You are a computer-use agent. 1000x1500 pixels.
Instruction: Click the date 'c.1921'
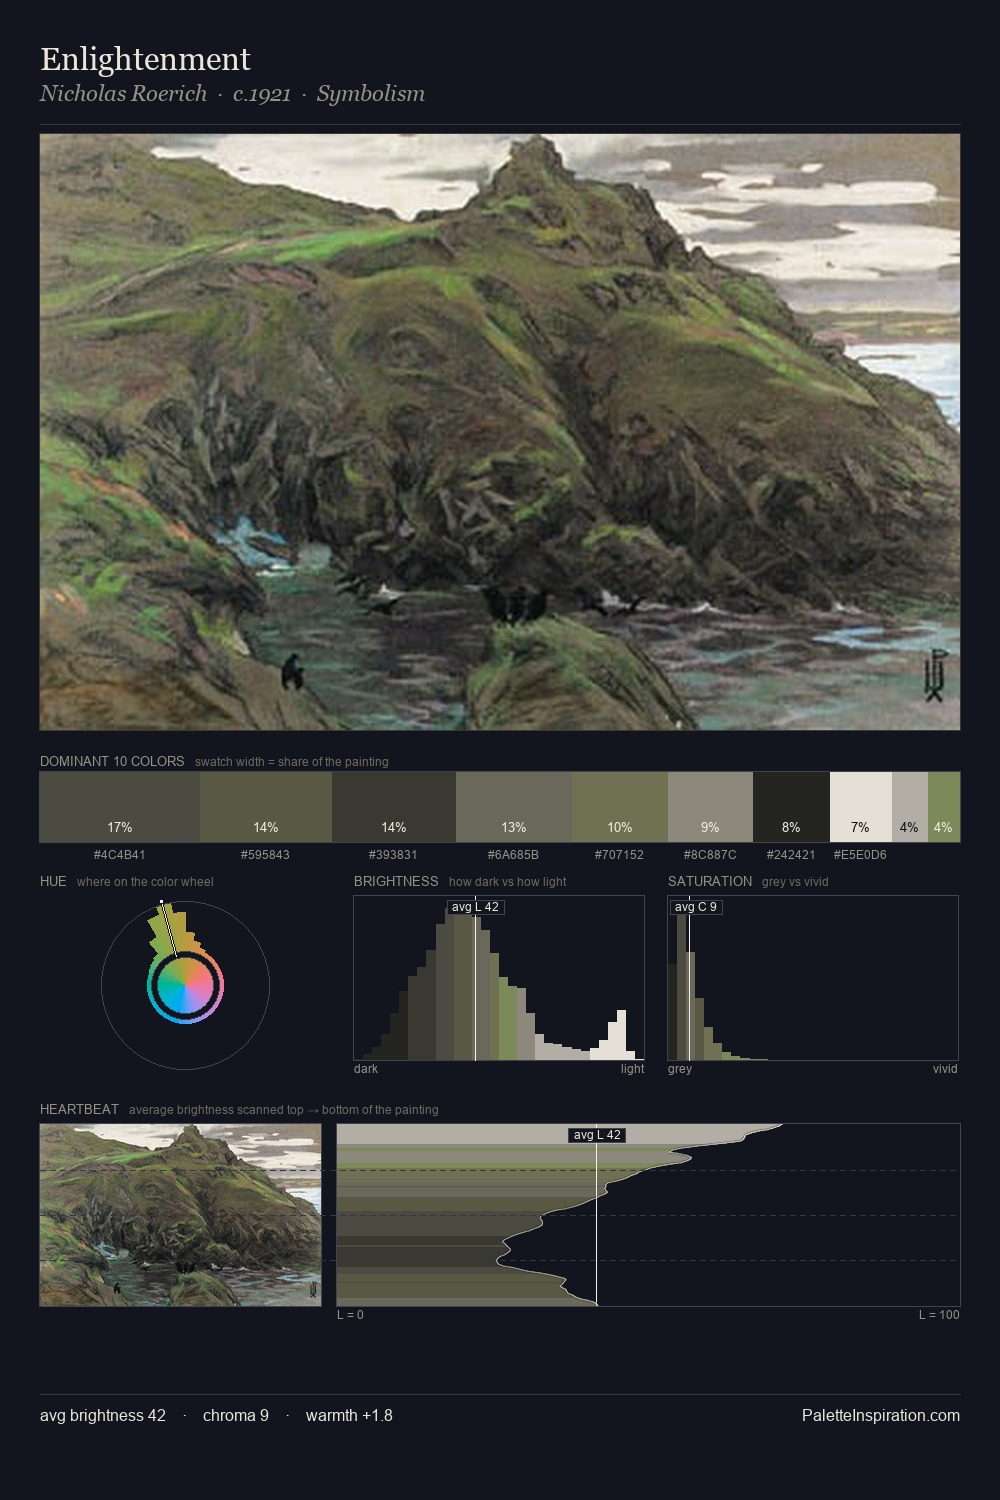tap(262, 94)
